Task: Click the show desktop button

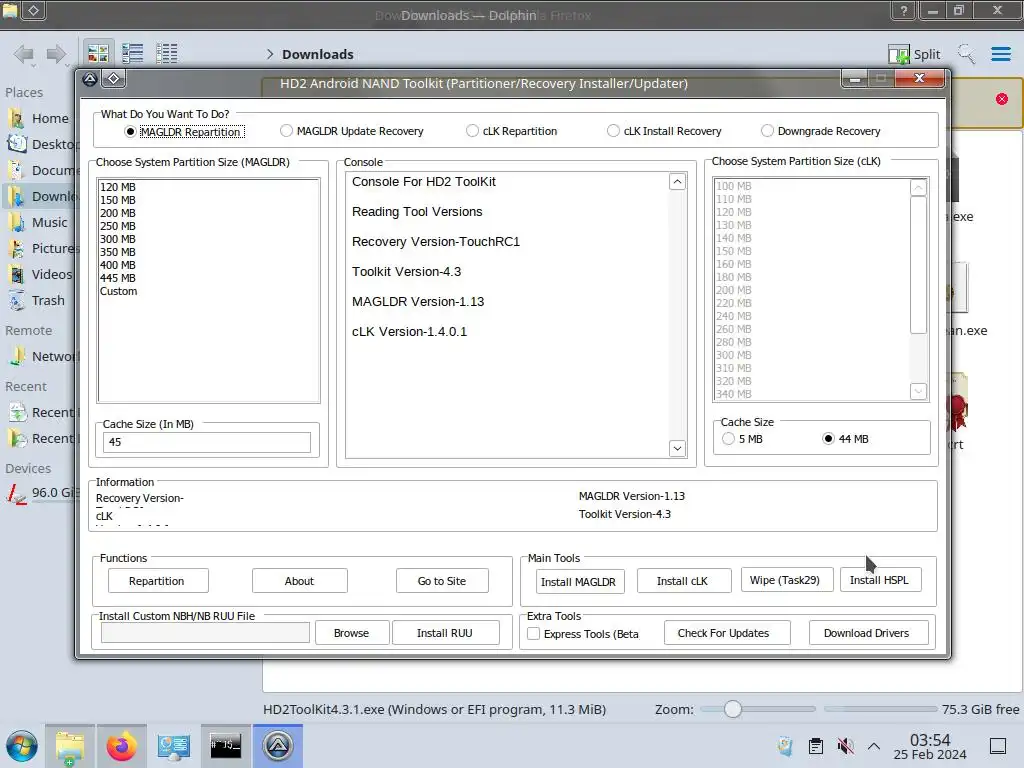Action: click(x=998, y=746)
